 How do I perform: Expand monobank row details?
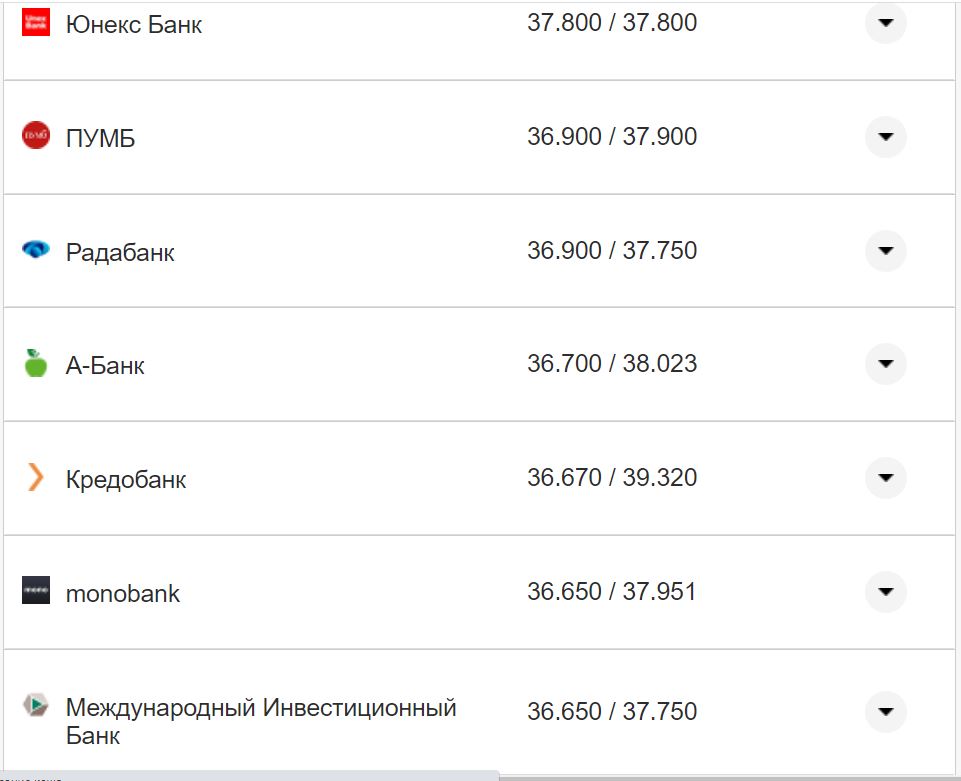tap(884, 592)
